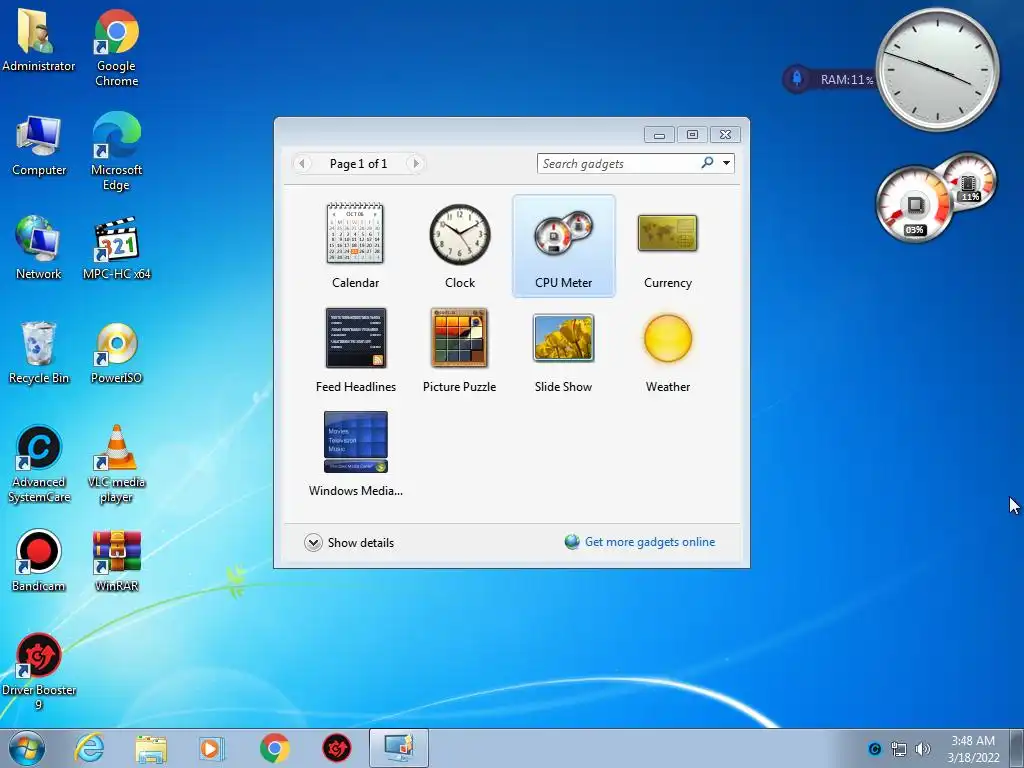Open Computer desktop icon
This screenshot has width=1024, height=768.
tap(39, 146)
